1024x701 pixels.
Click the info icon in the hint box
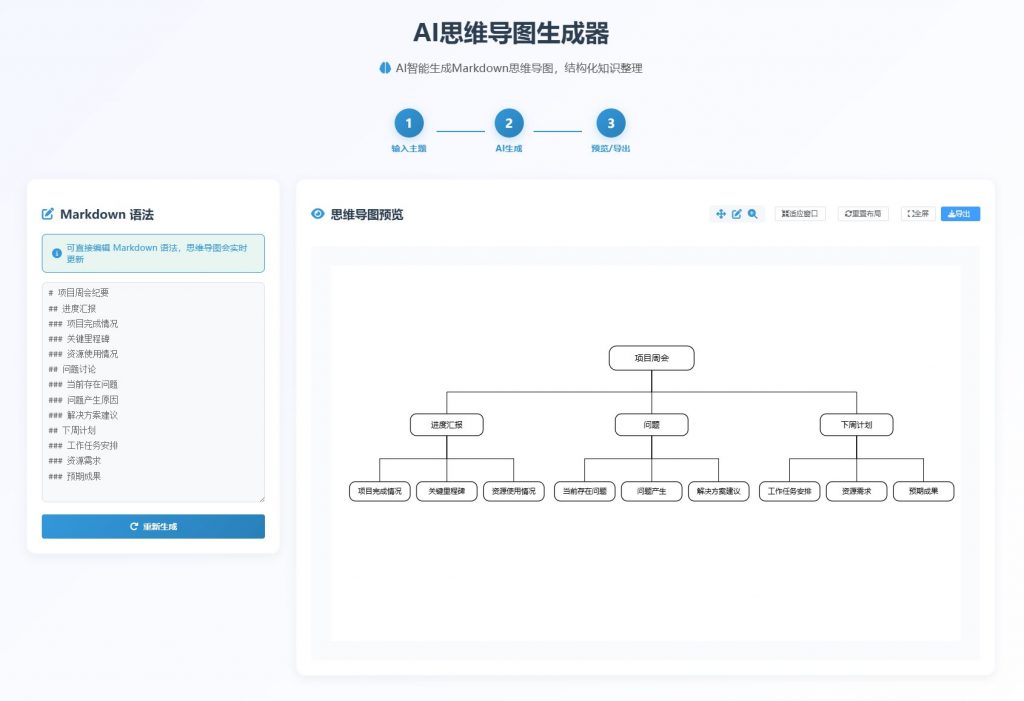click(x=56, y=253)
